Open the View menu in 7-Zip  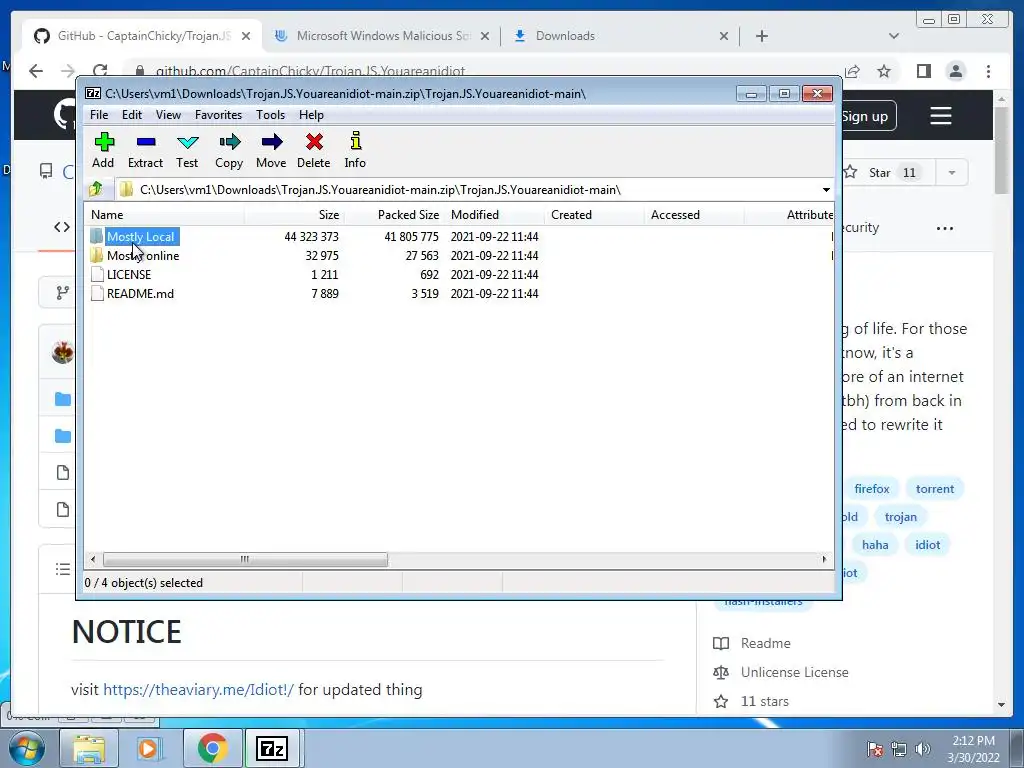click(x=168, y=115)
